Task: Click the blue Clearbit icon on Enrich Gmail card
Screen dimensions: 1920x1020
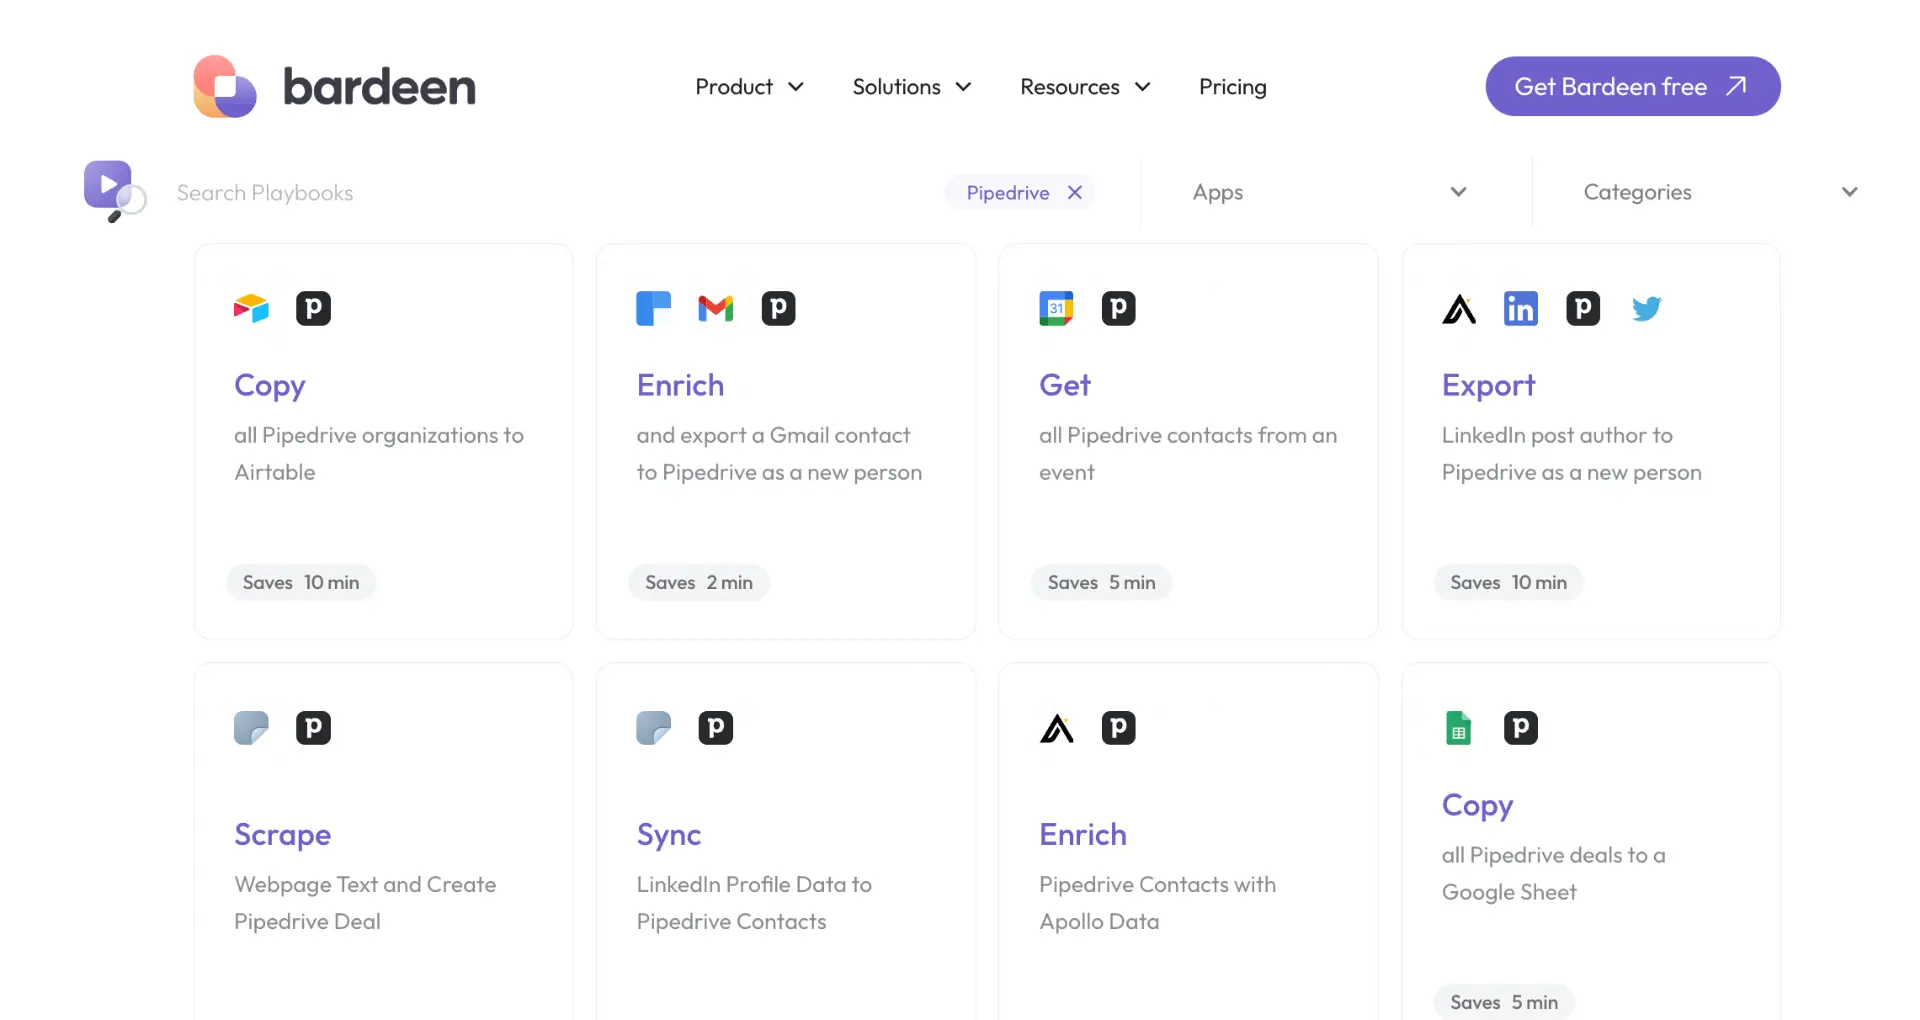Action: [654, 308]
